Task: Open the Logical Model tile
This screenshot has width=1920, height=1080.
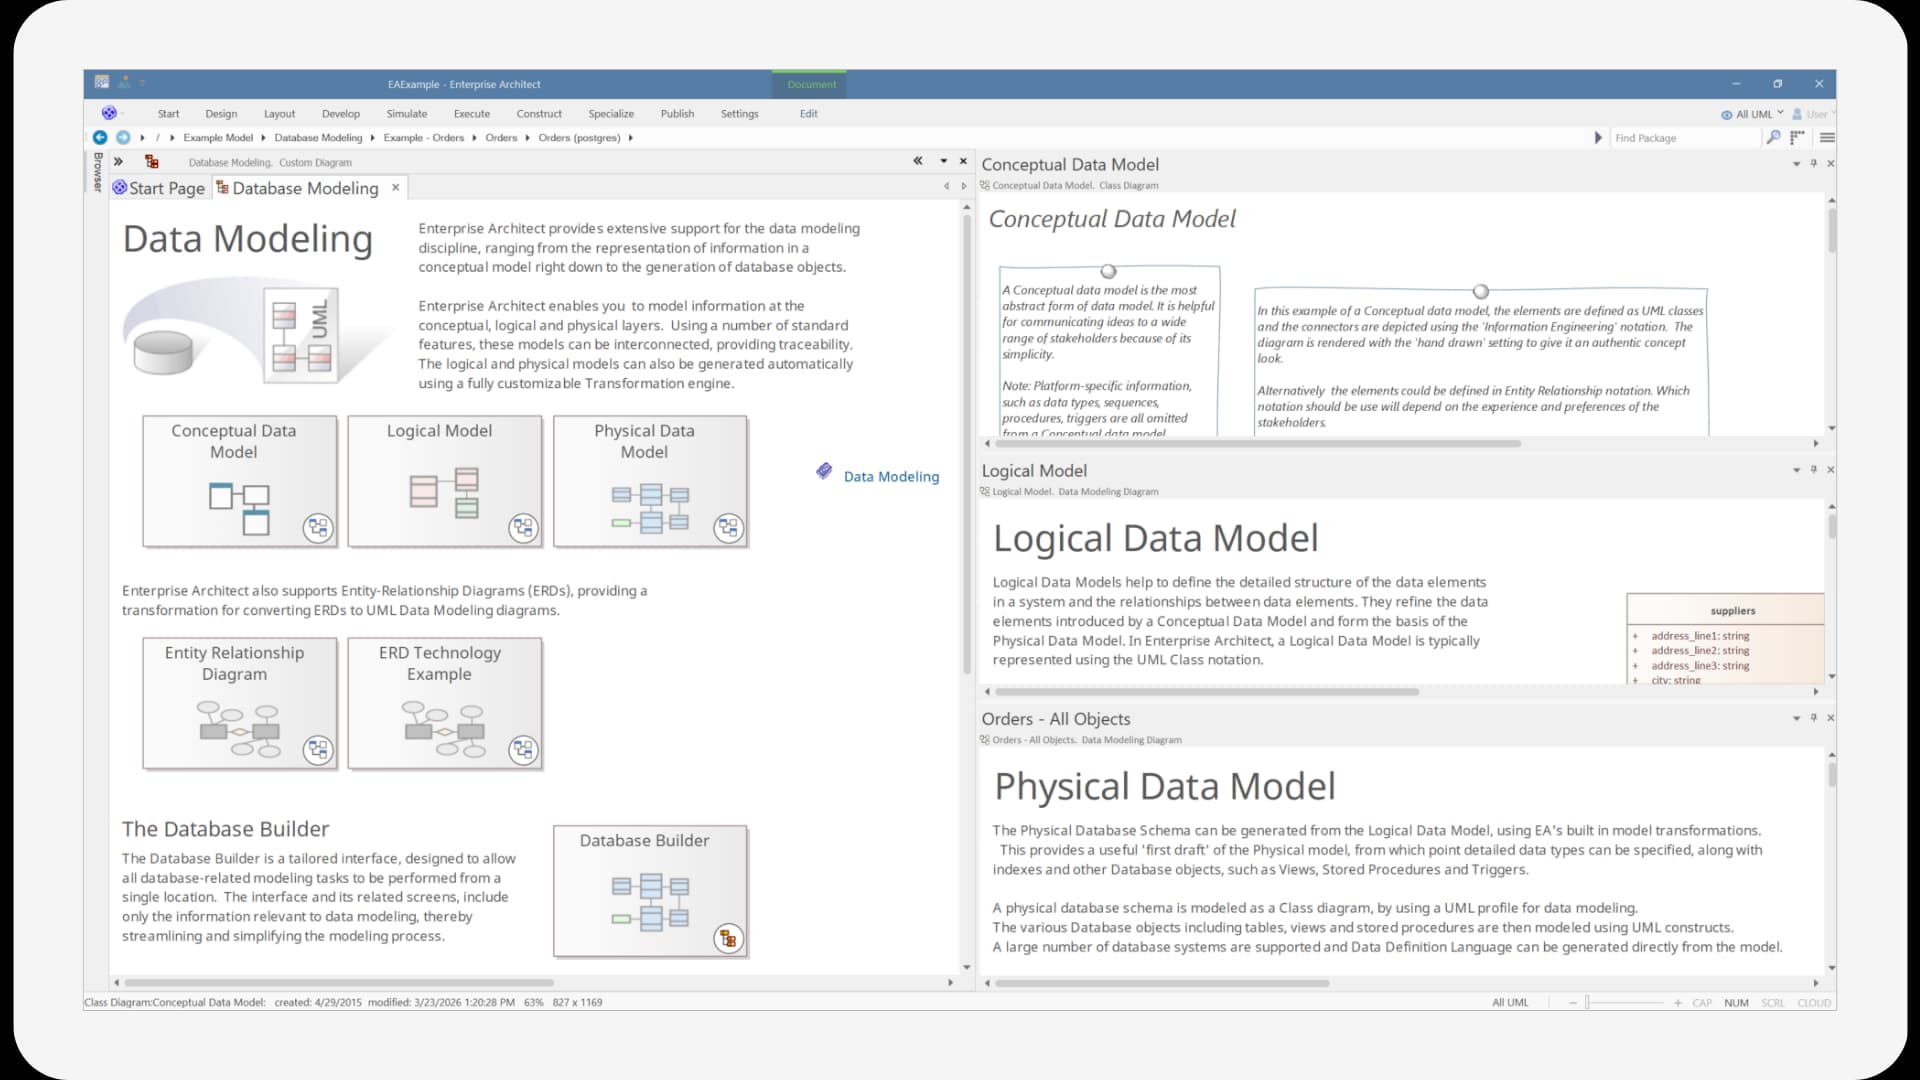Action: coord(444,481)
